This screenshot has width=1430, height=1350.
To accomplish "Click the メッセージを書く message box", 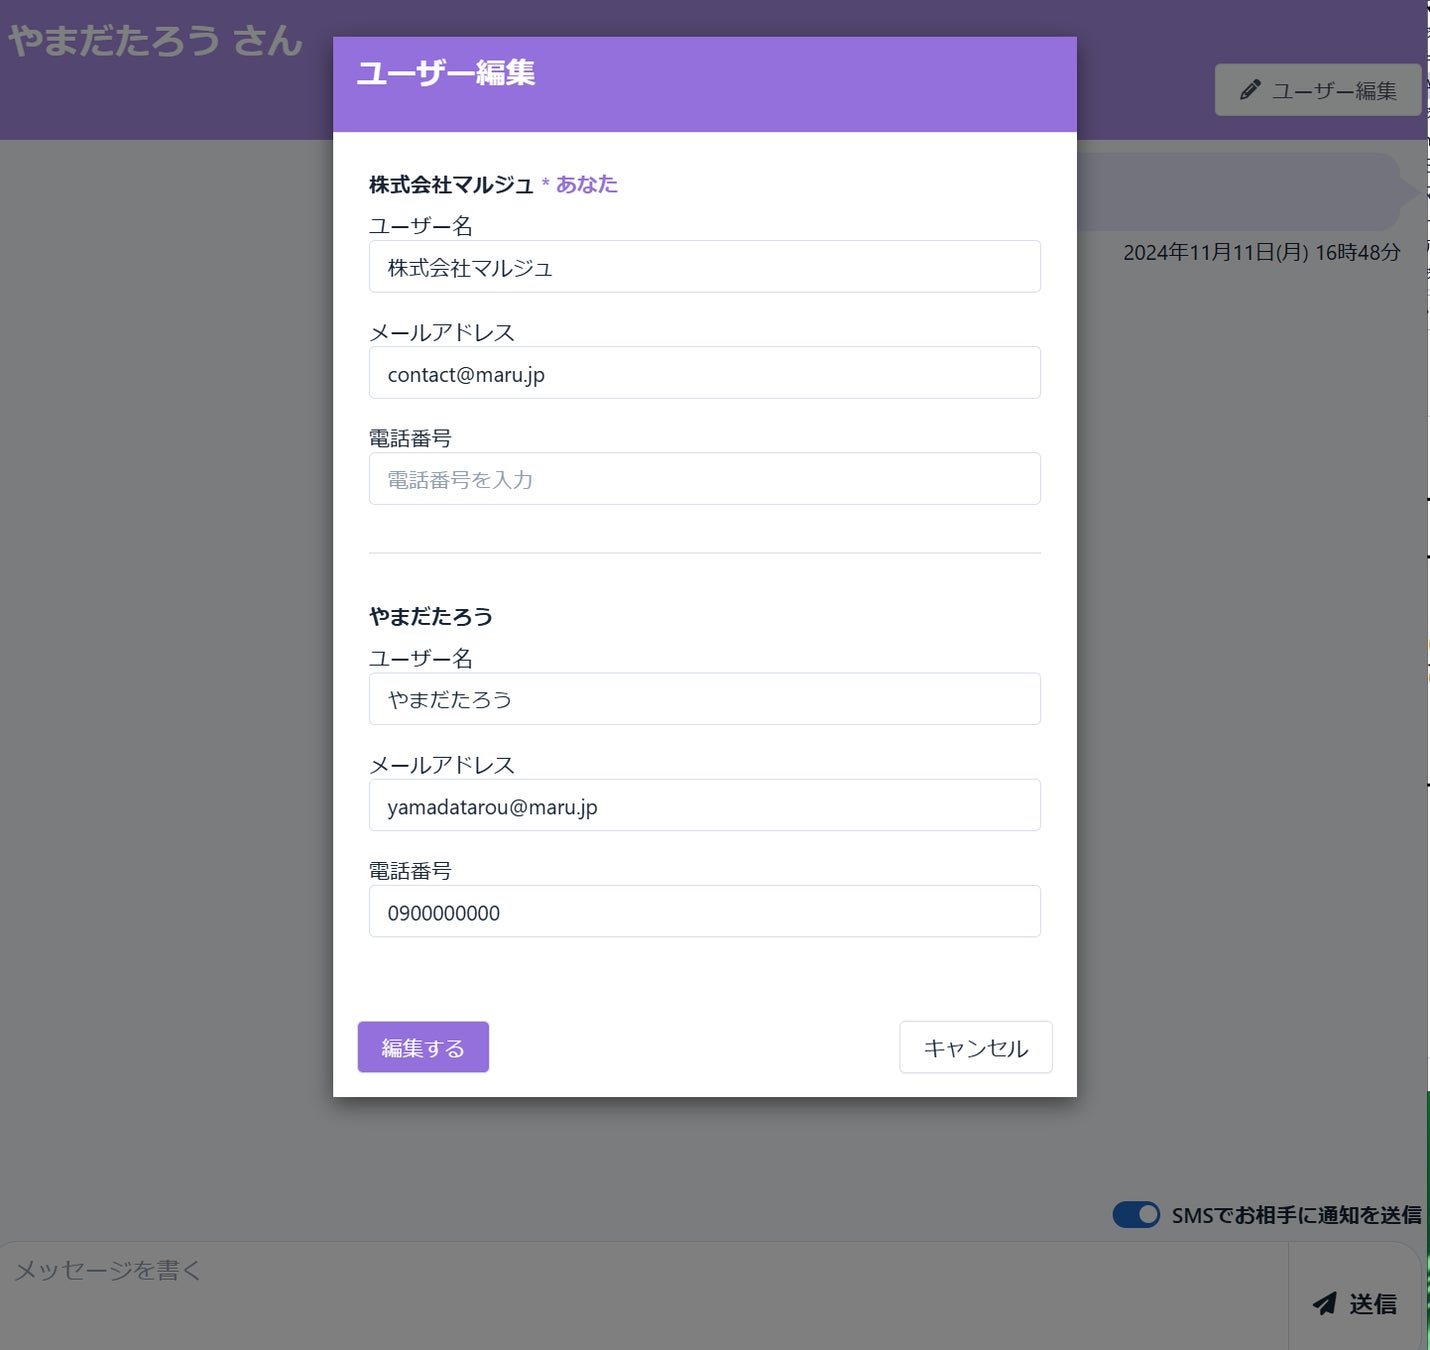I will click(x=644, y=1296).
